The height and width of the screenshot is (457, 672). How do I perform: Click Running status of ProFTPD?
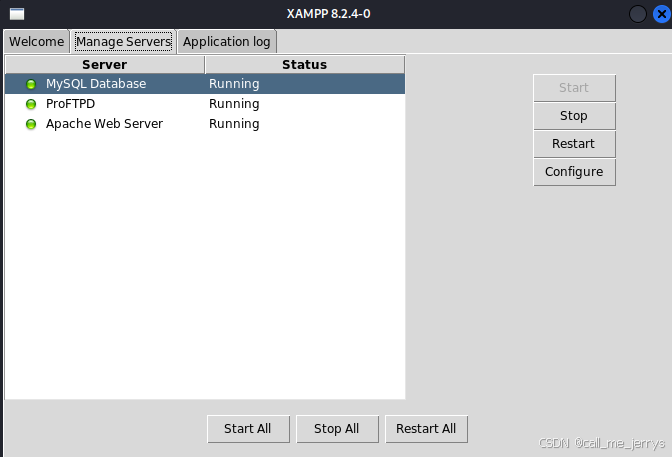234,104
